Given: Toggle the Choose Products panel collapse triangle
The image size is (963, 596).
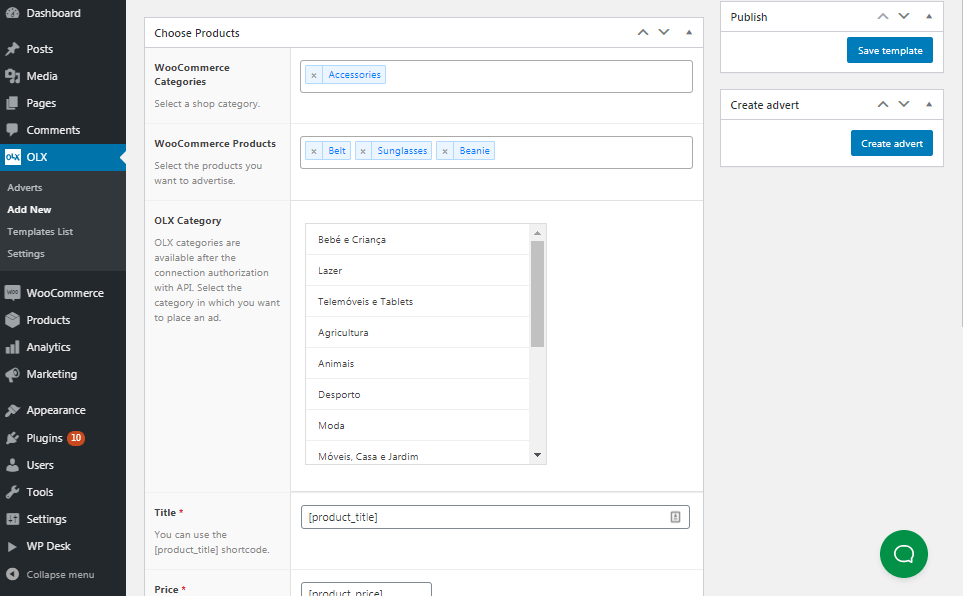Looking at the screenshot, I should [x=689, y=33].
